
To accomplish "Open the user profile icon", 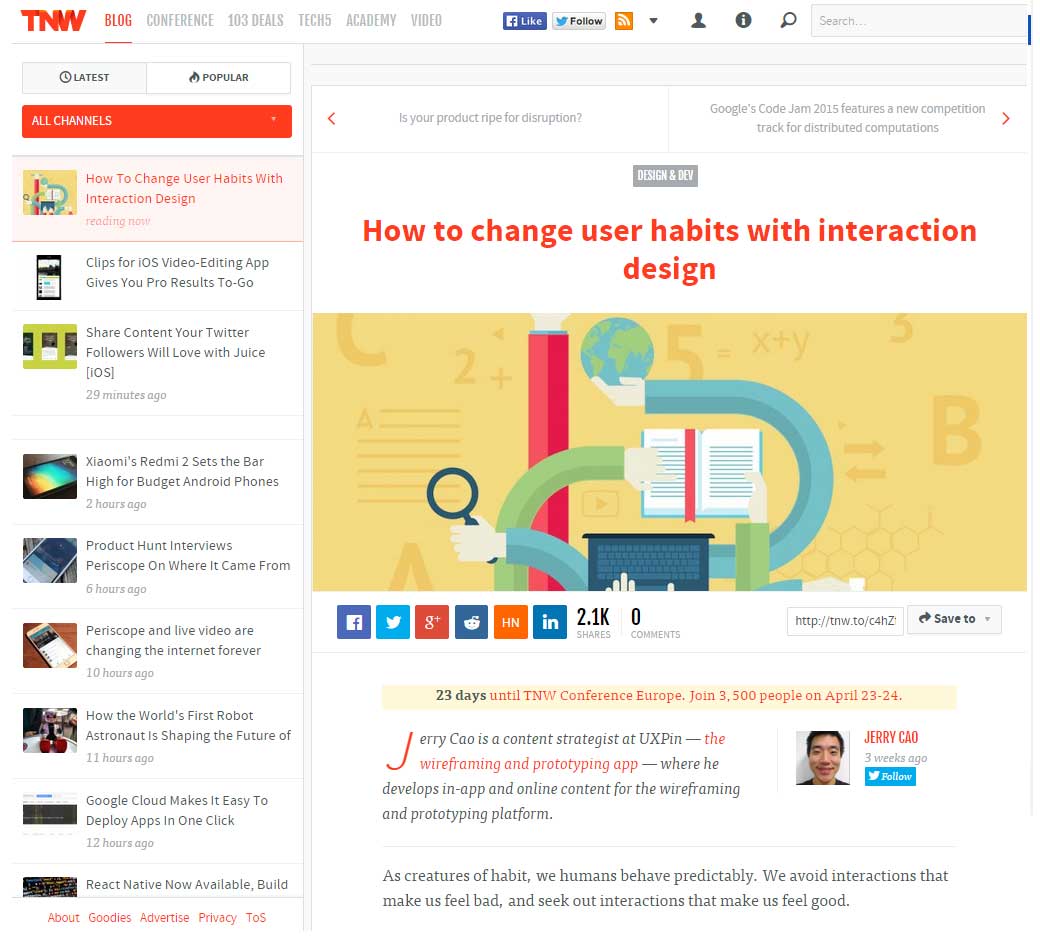I will 698,20.
